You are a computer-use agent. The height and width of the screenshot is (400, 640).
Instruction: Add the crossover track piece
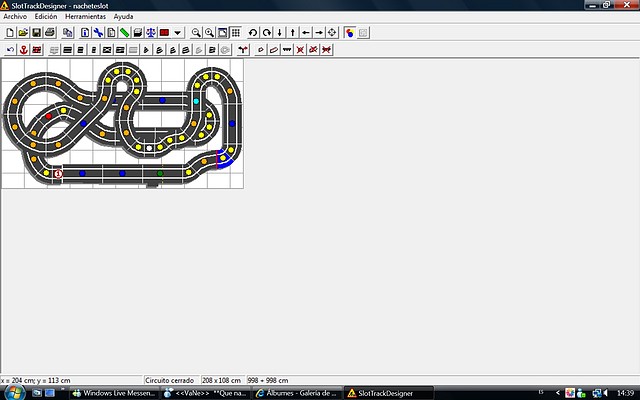point(107,50)
